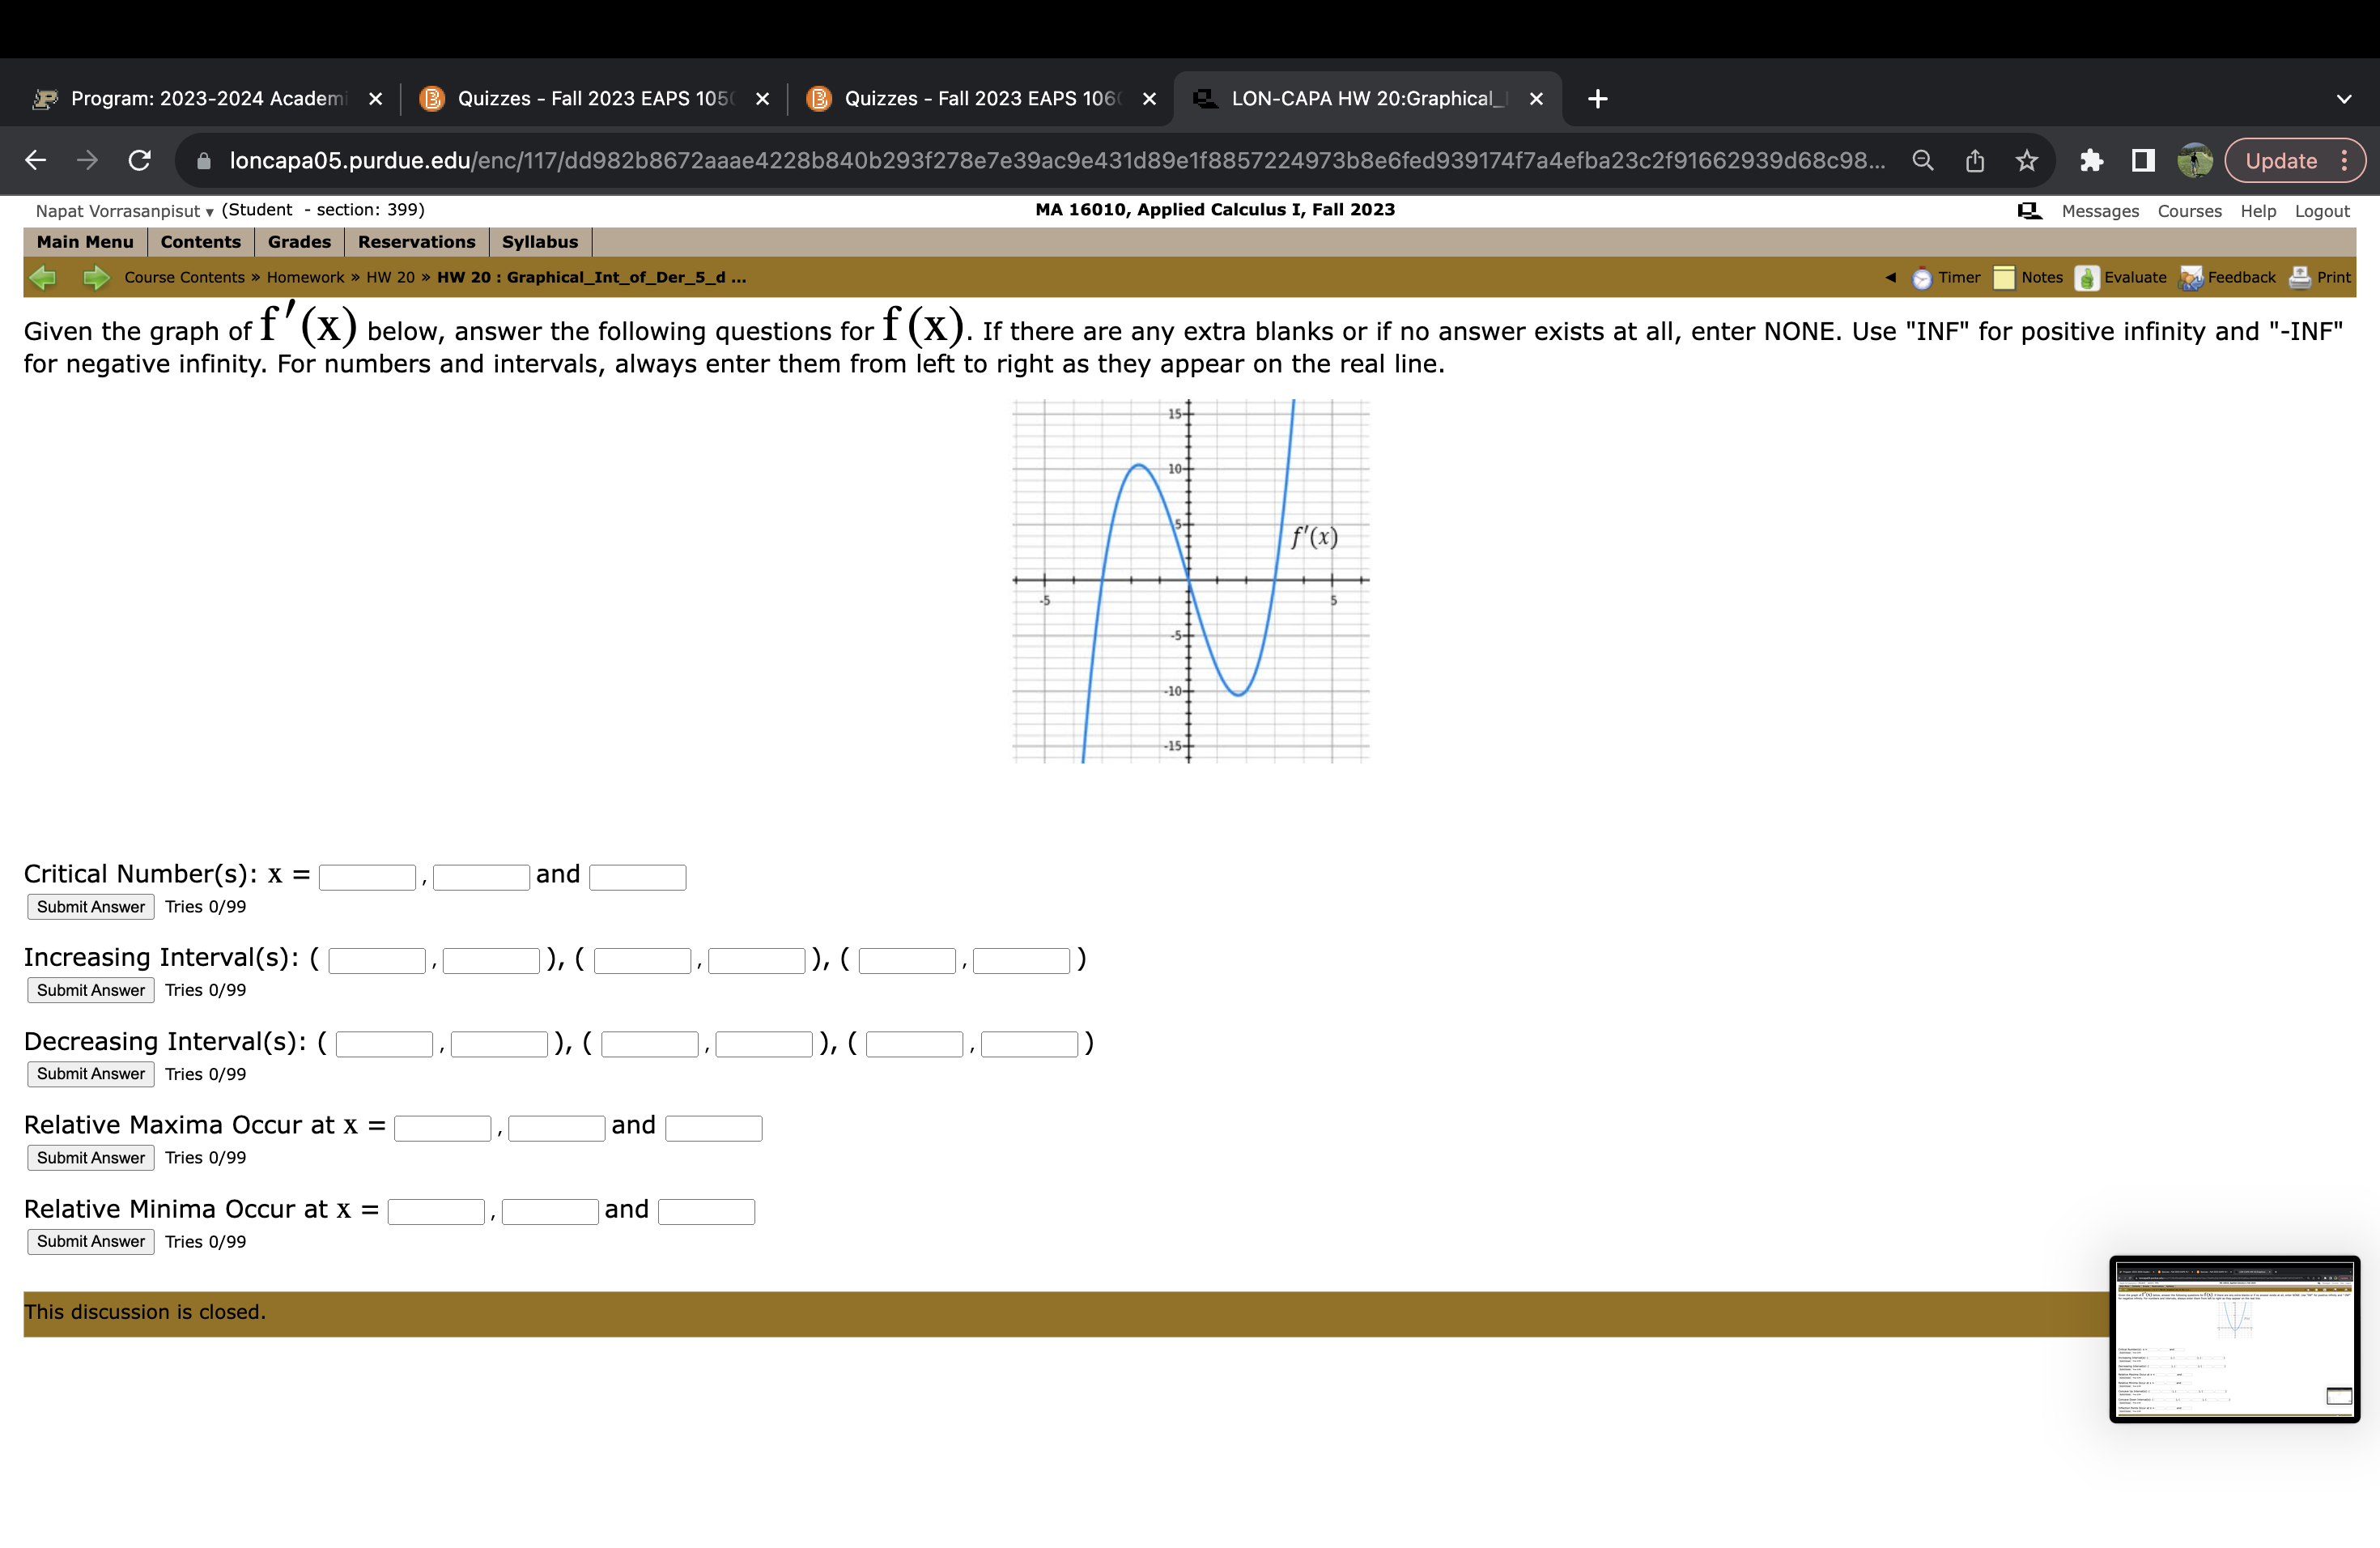The width and height of the screenshot is (2380, 1548).
Task: Open the student name dropdown arrow
Action: pyautogui.click(x=209, y=212)
